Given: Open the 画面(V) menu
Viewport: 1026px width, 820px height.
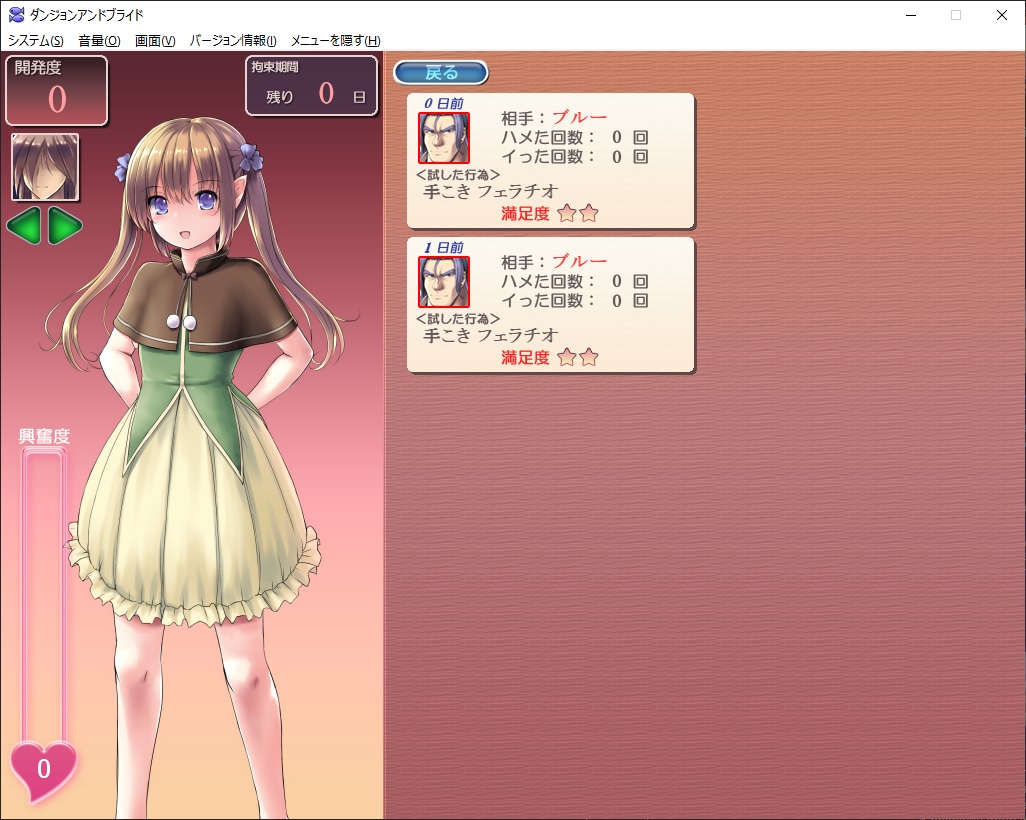Looking at the screenshot, I should coord(155,41).
